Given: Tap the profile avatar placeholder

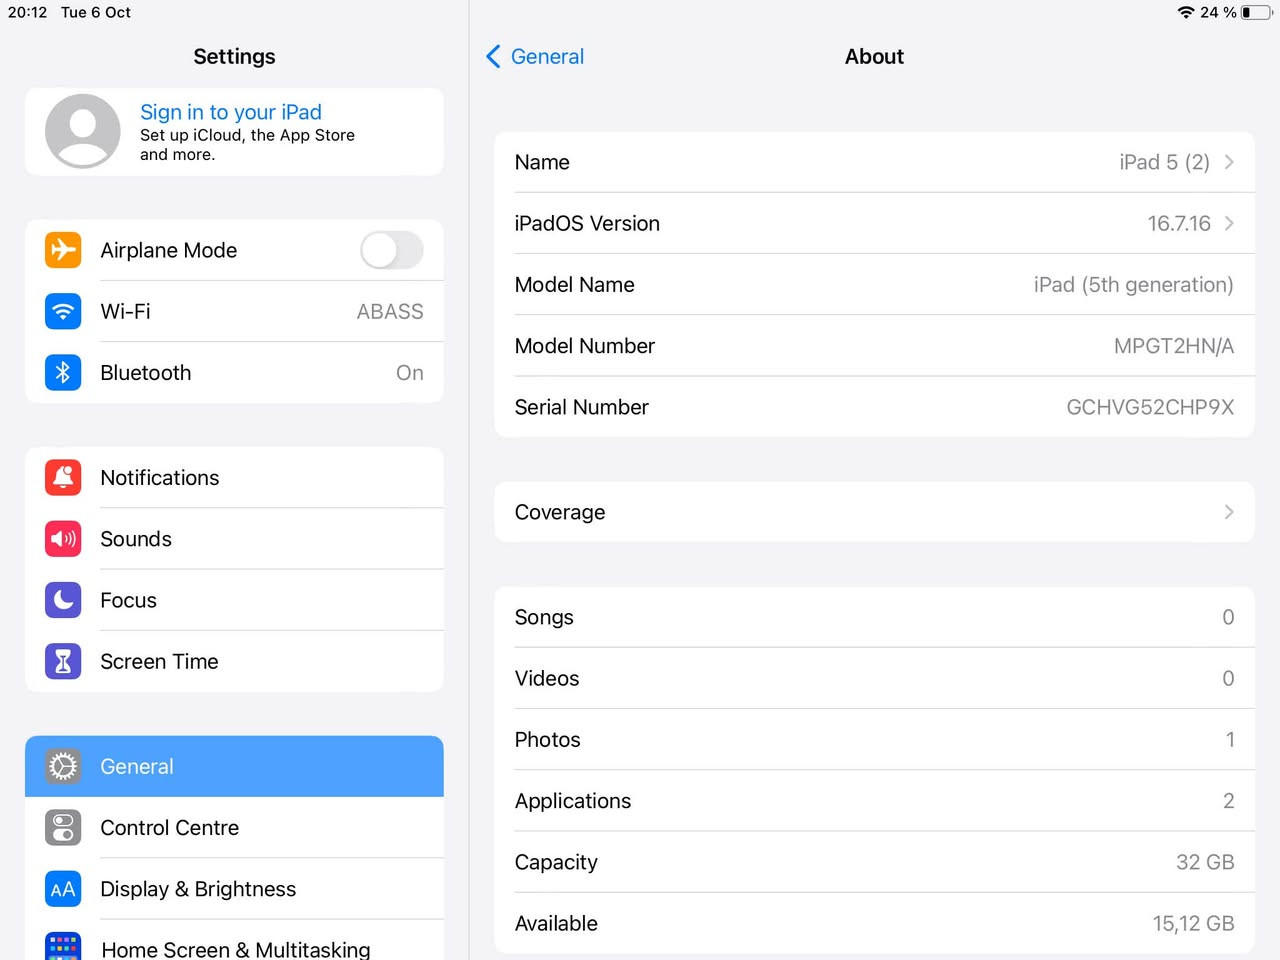Looking at the screenshot, I should 83,131.
